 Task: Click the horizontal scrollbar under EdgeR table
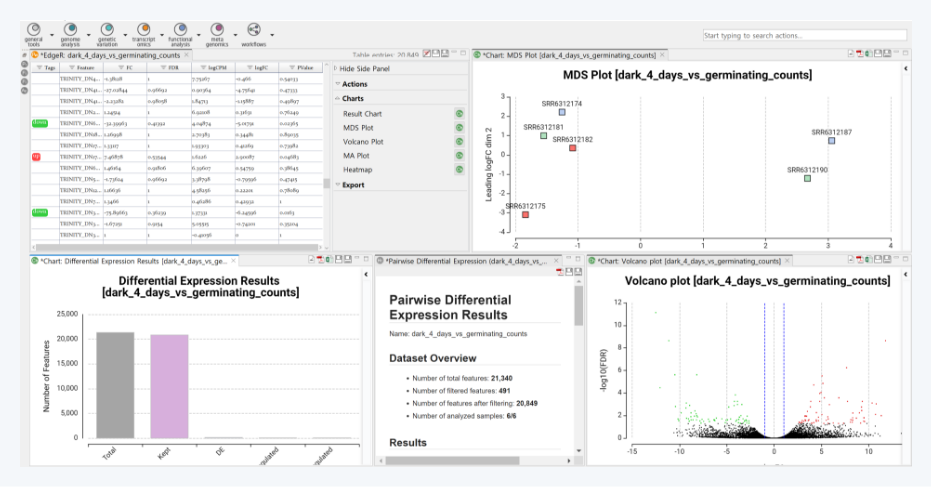(x=177, y=248)
